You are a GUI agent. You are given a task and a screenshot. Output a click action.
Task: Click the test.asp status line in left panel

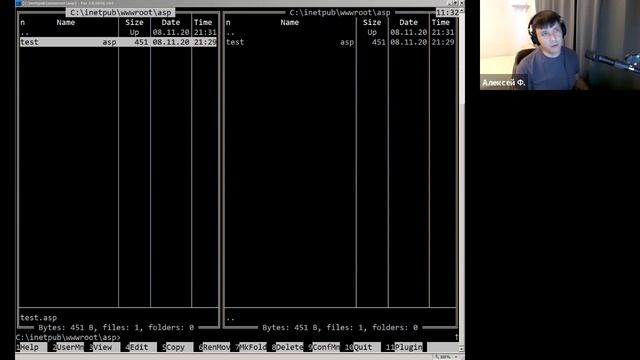click(39, 318)
